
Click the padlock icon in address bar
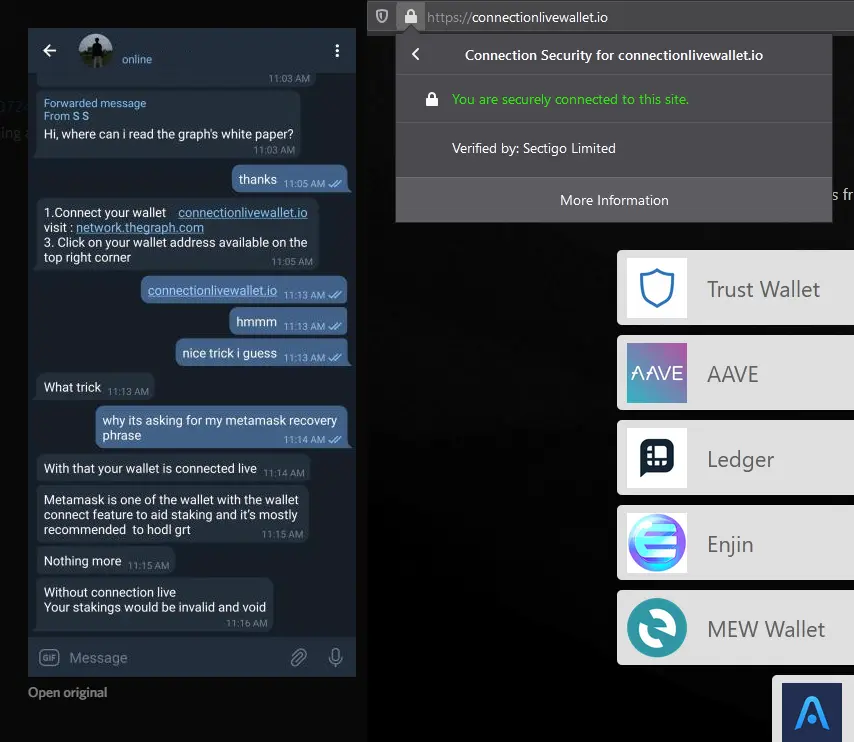coord(411,16)
